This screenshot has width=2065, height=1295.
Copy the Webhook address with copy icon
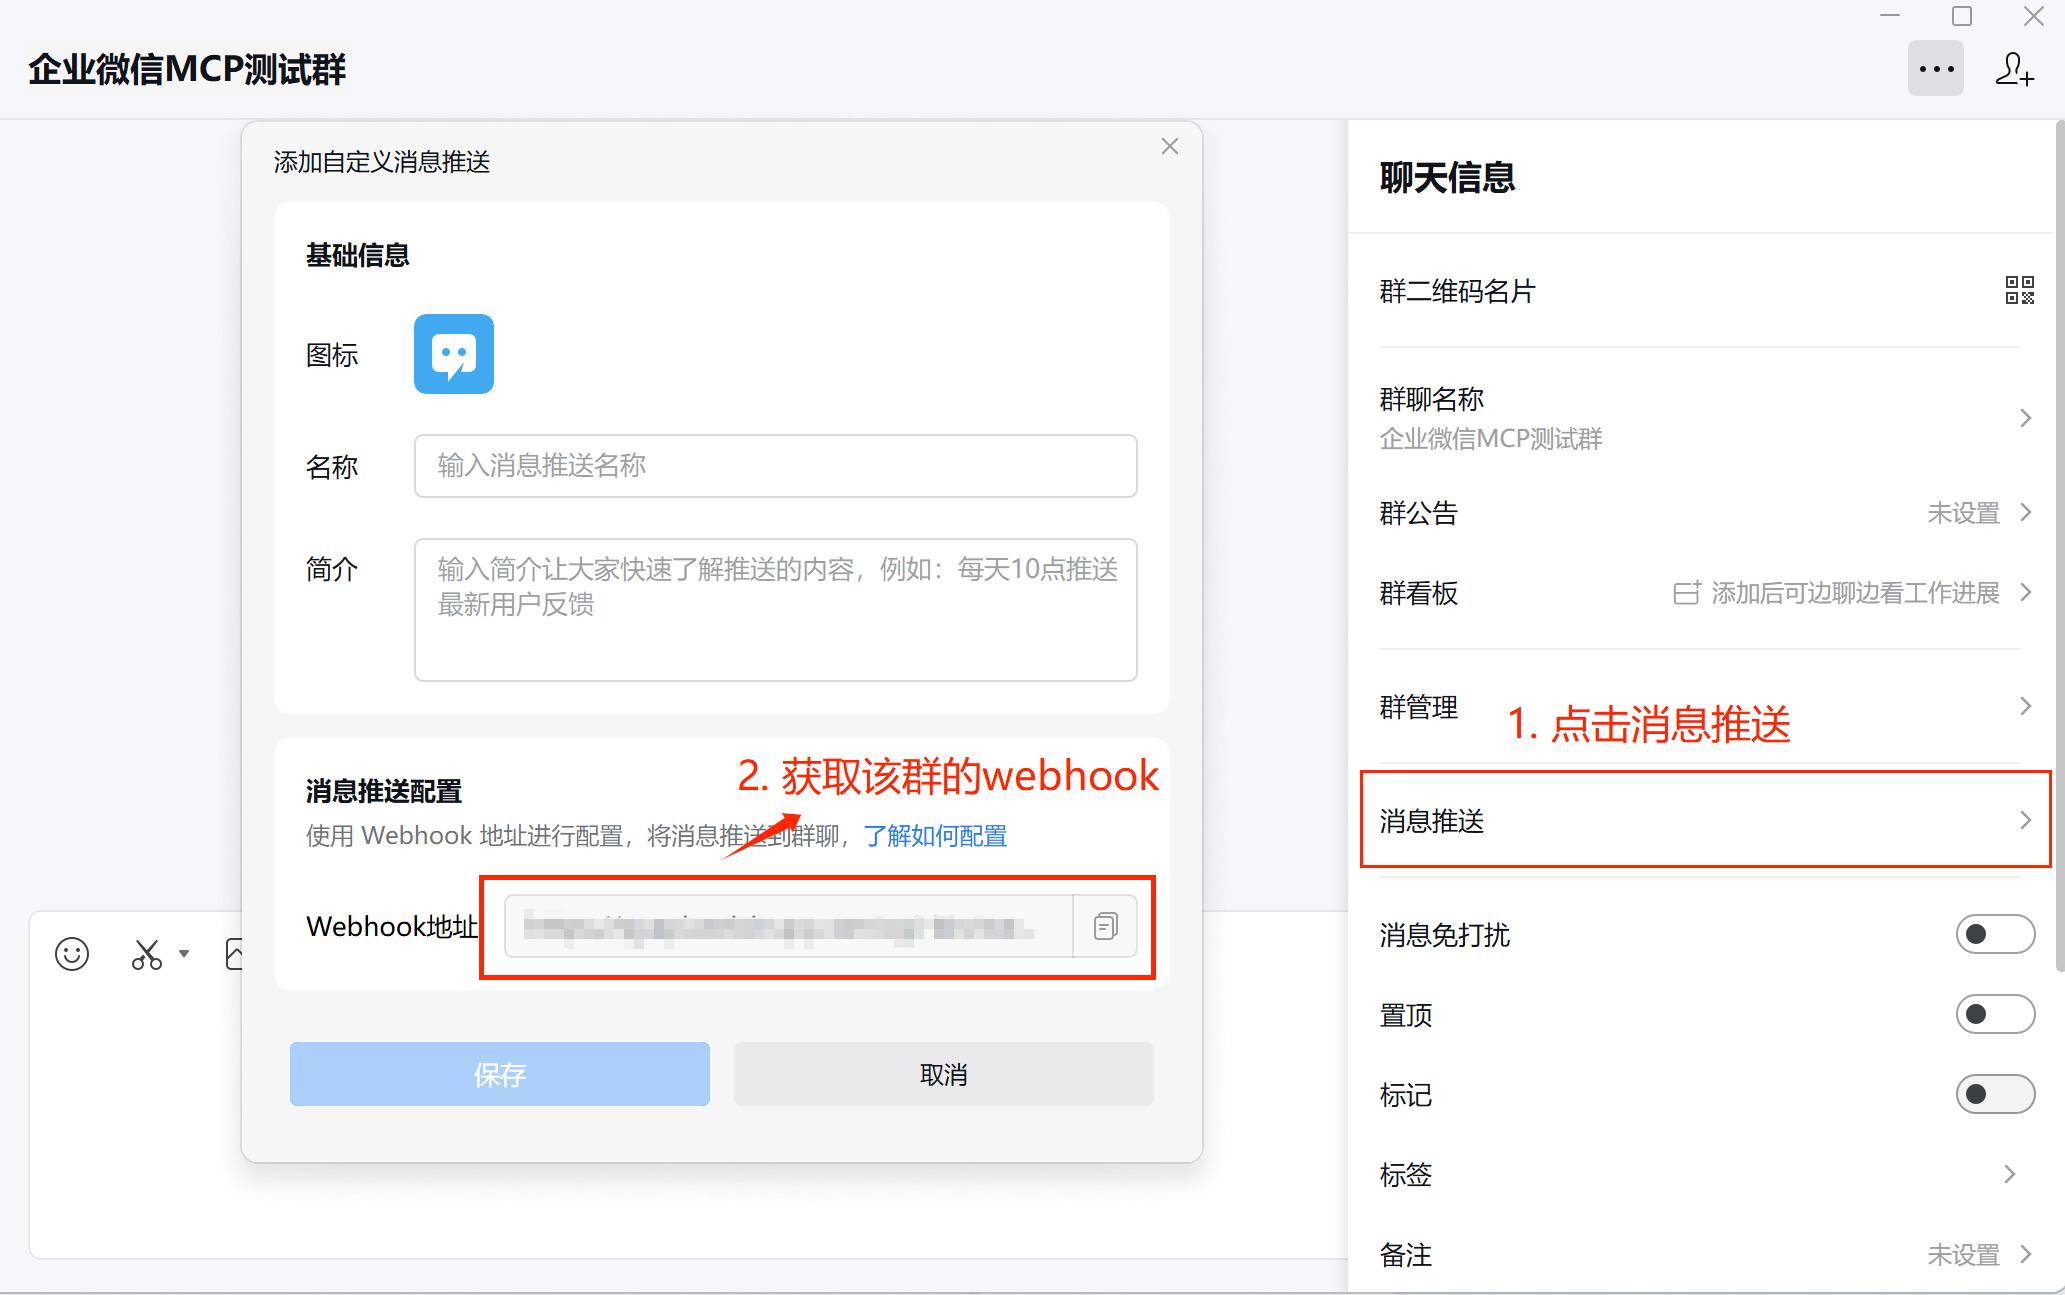coord(1105,926)
